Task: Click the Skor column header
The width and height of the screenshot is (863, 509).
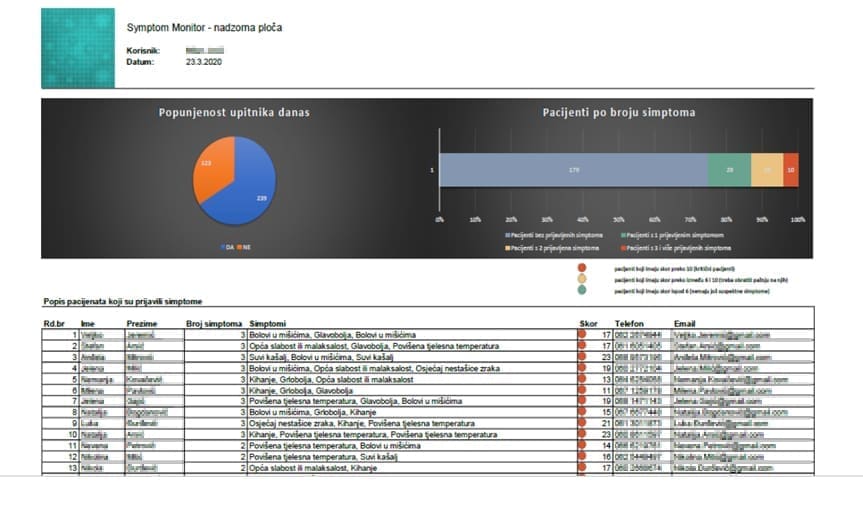Action: point(589,324)
